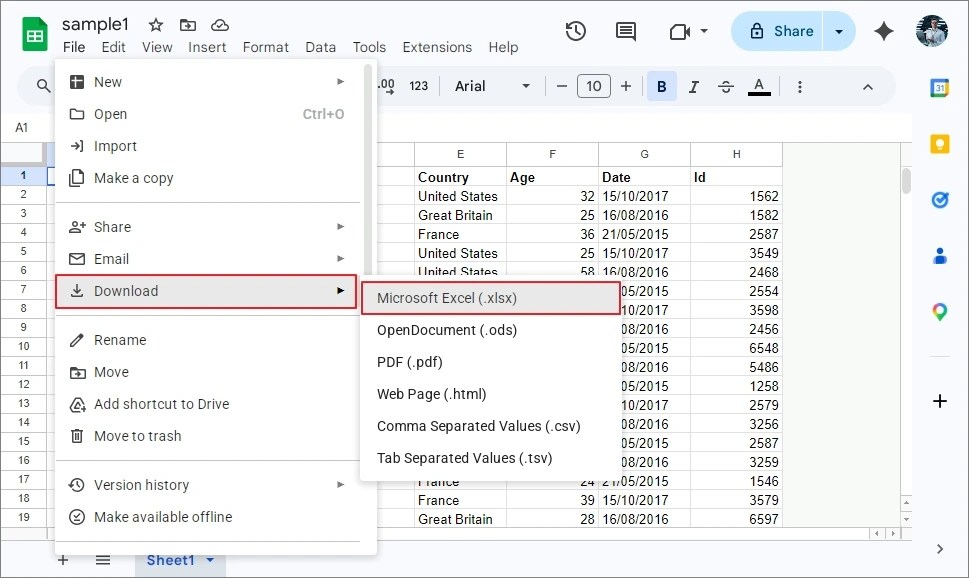This screenshot has height=578, width=969.
Task: Select Make a copy in File menu
Action: [207, 178]
